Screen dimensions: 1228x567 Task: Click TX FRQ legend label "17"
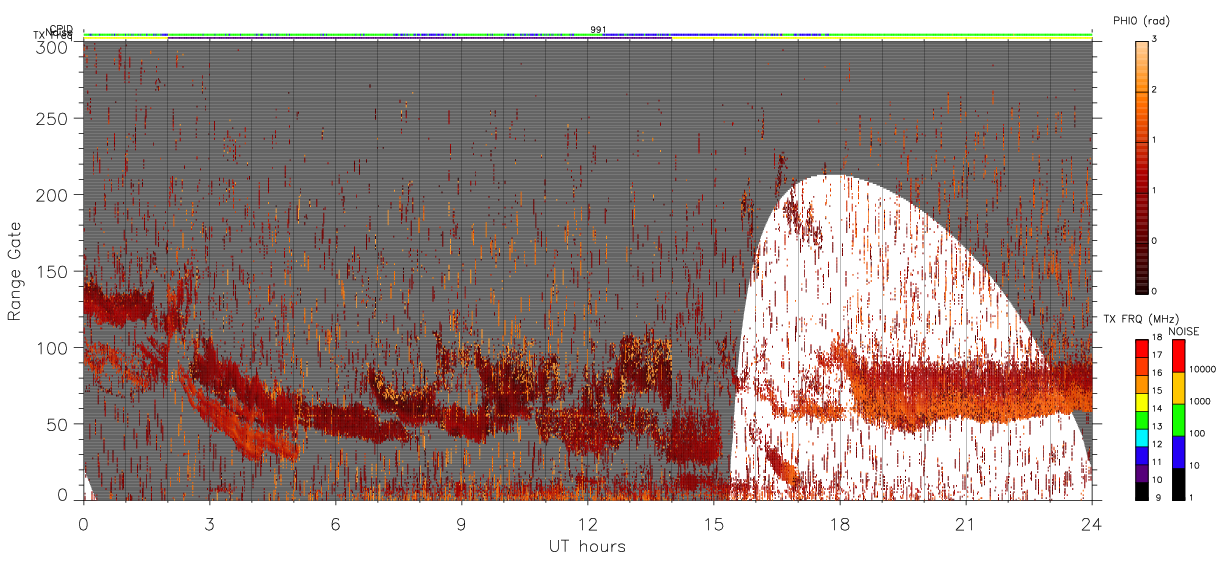click(1156, 355)
